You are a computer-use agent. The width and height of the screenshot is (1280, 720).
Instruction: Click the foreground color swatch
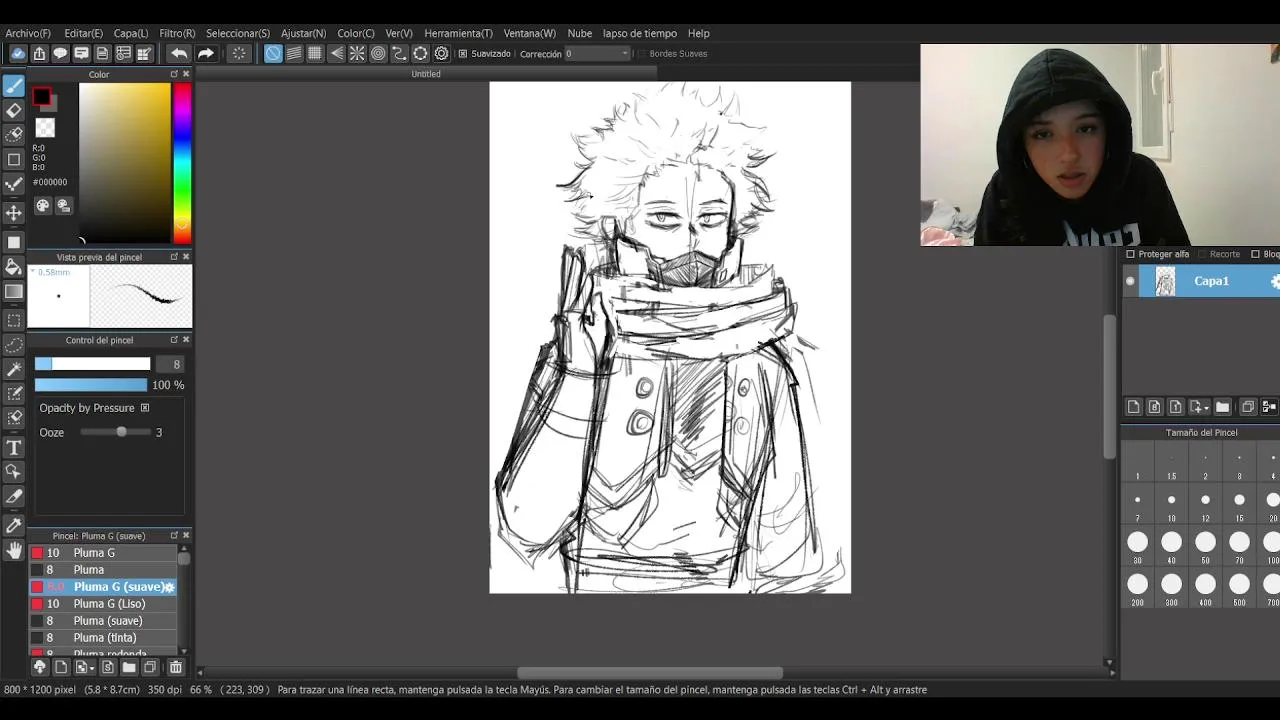point(41,97)
